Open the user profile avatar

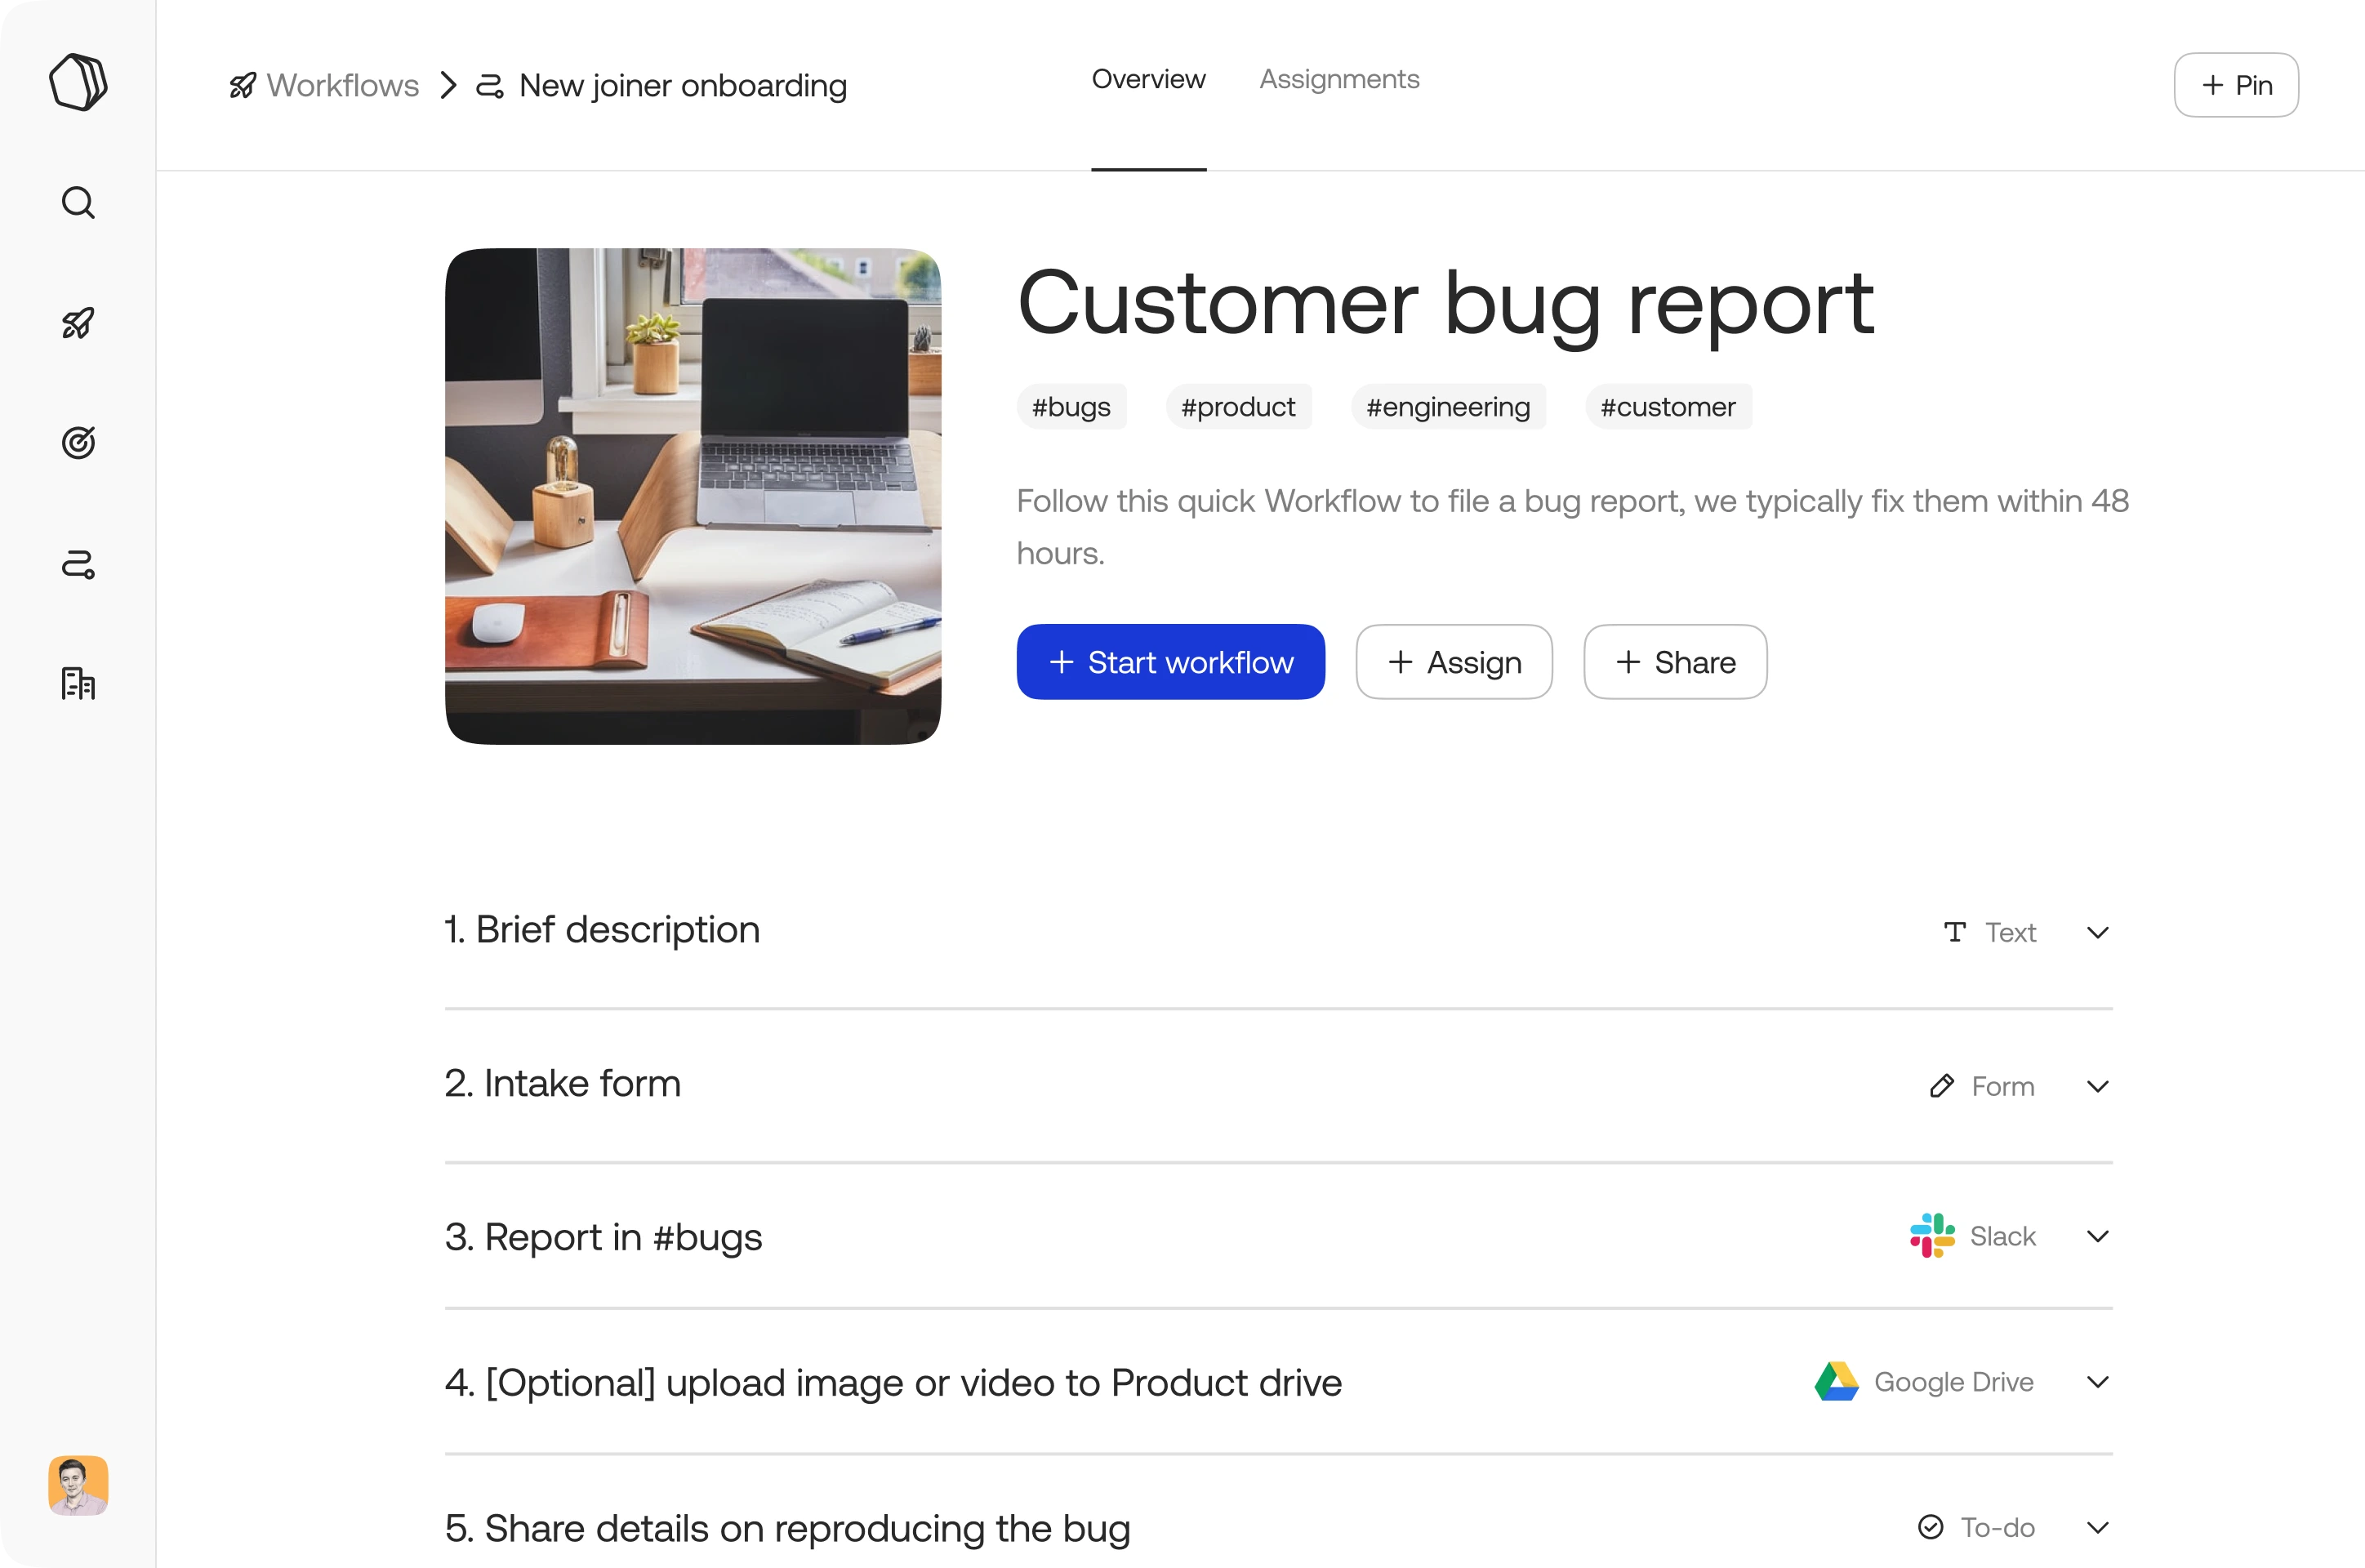78,1485
